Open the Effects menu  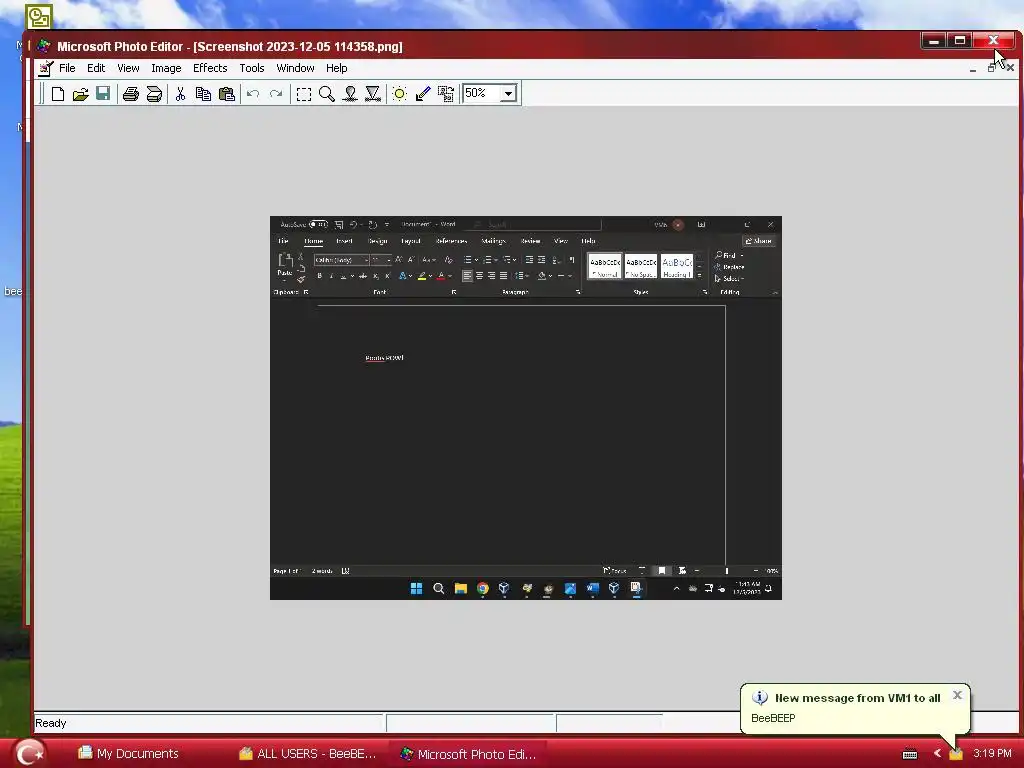[210, 68]
